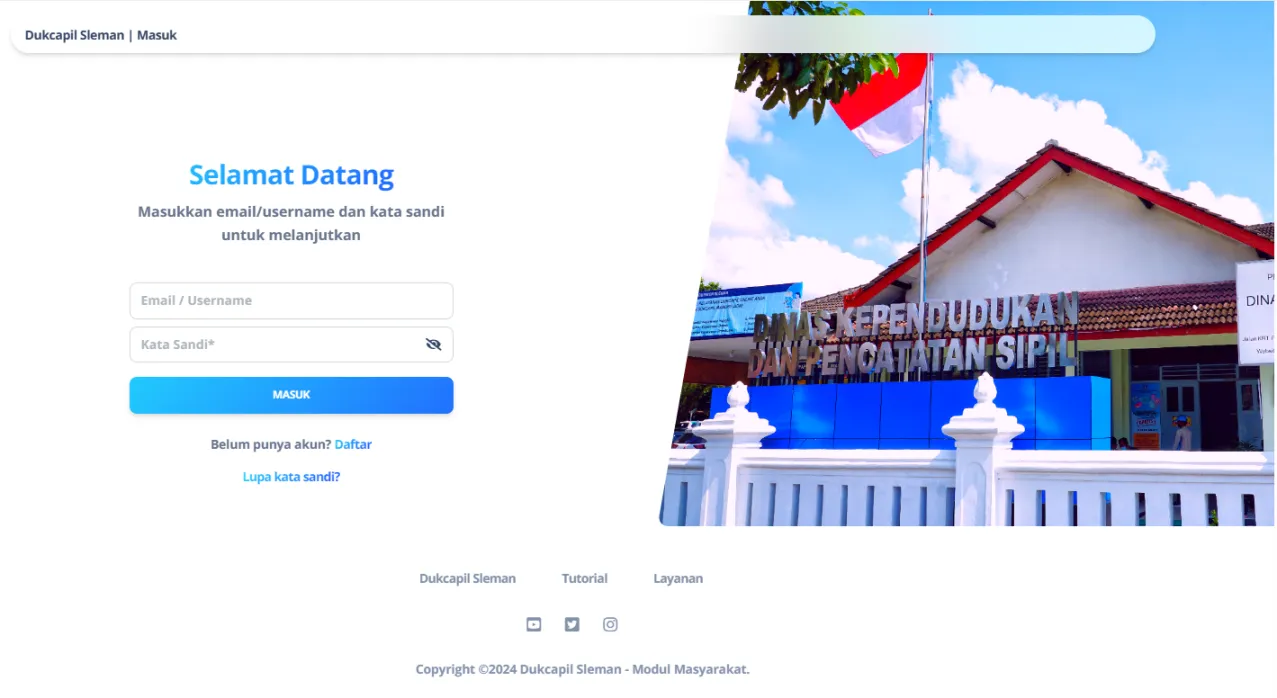
Task: Open the Instagram page icon
Action: pyautogui.click(x=610, y=624)
